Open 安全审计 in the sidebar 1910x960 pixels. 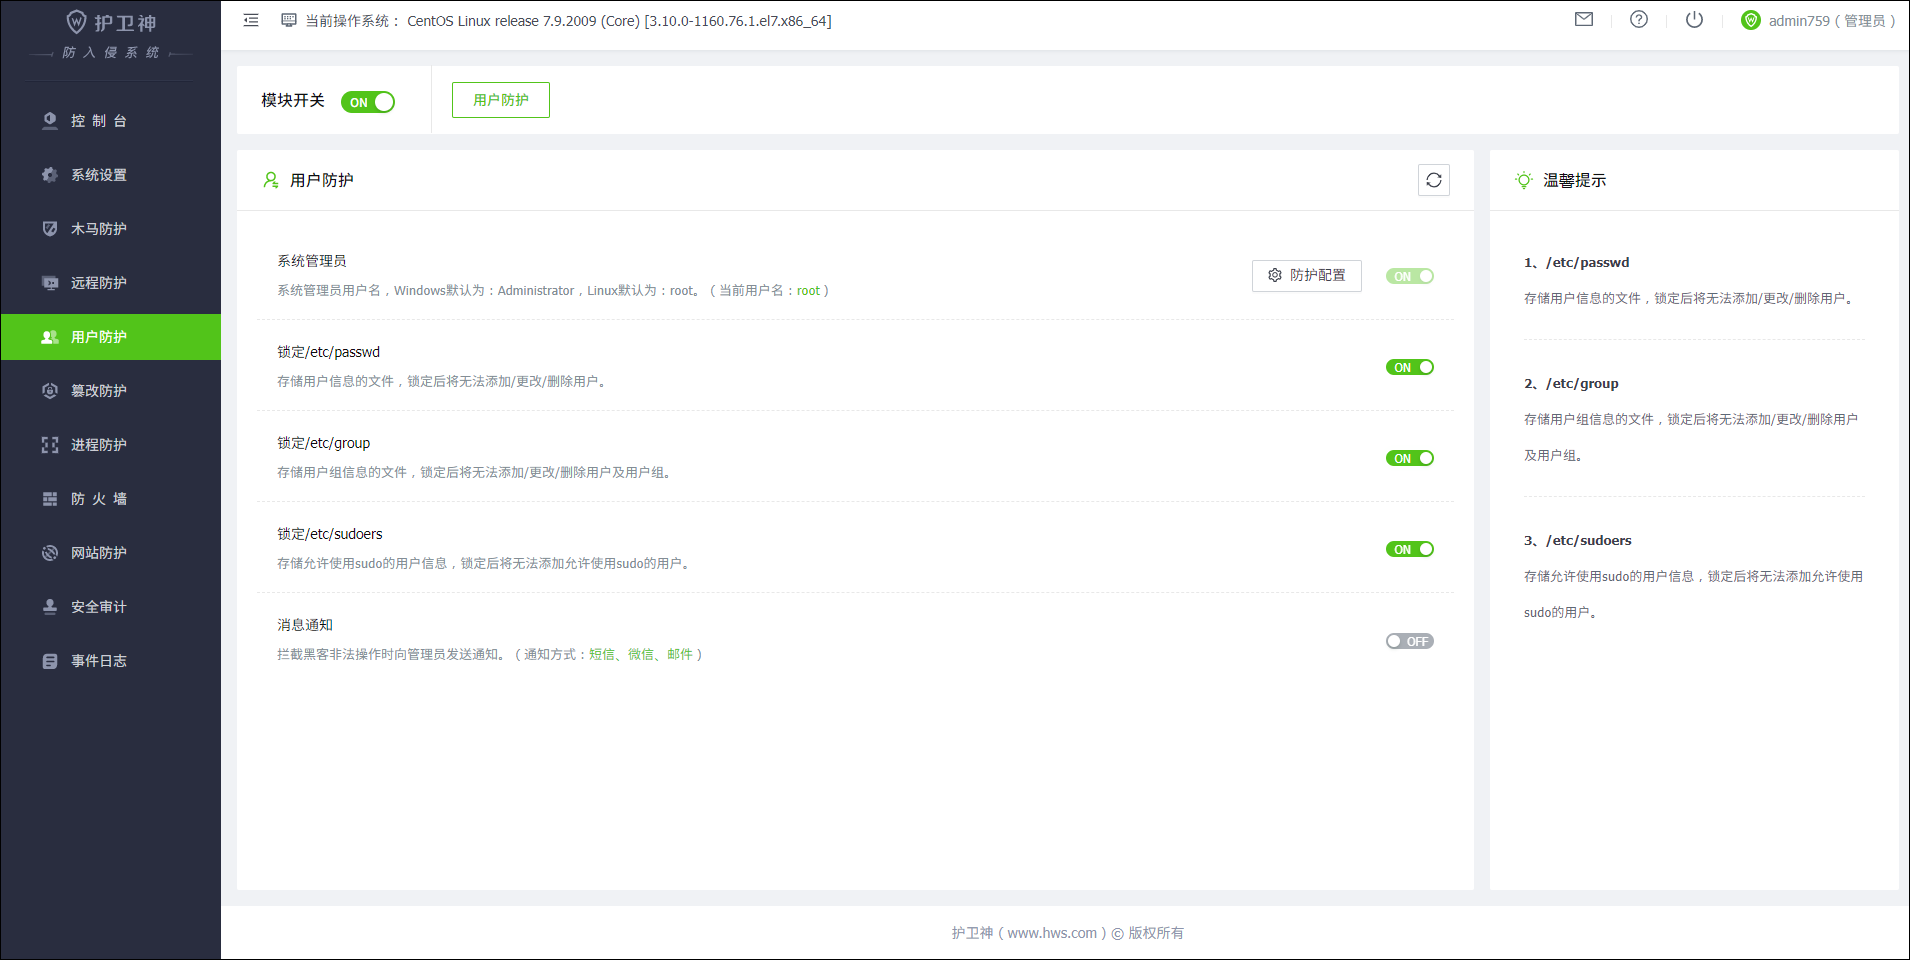coord(111,607)
